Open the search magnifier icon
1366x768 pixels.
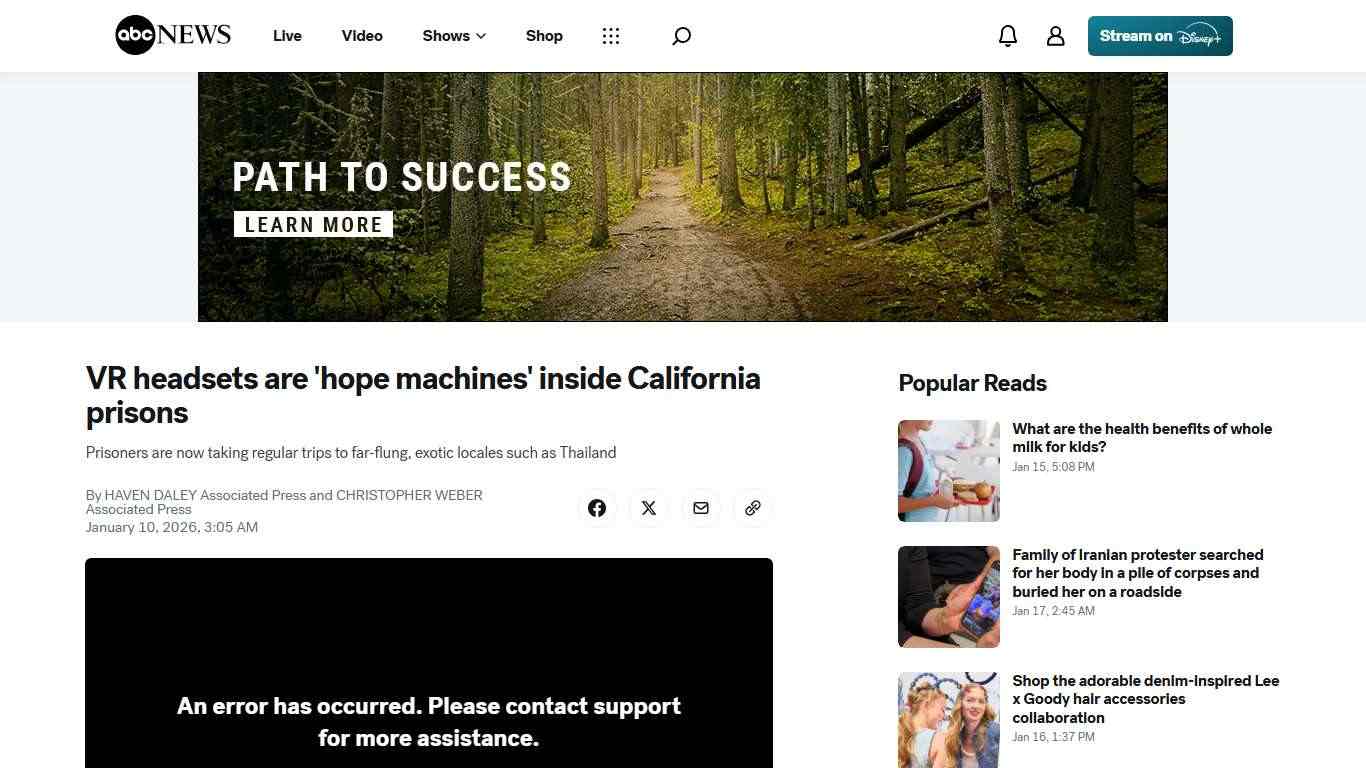point(681,36)
